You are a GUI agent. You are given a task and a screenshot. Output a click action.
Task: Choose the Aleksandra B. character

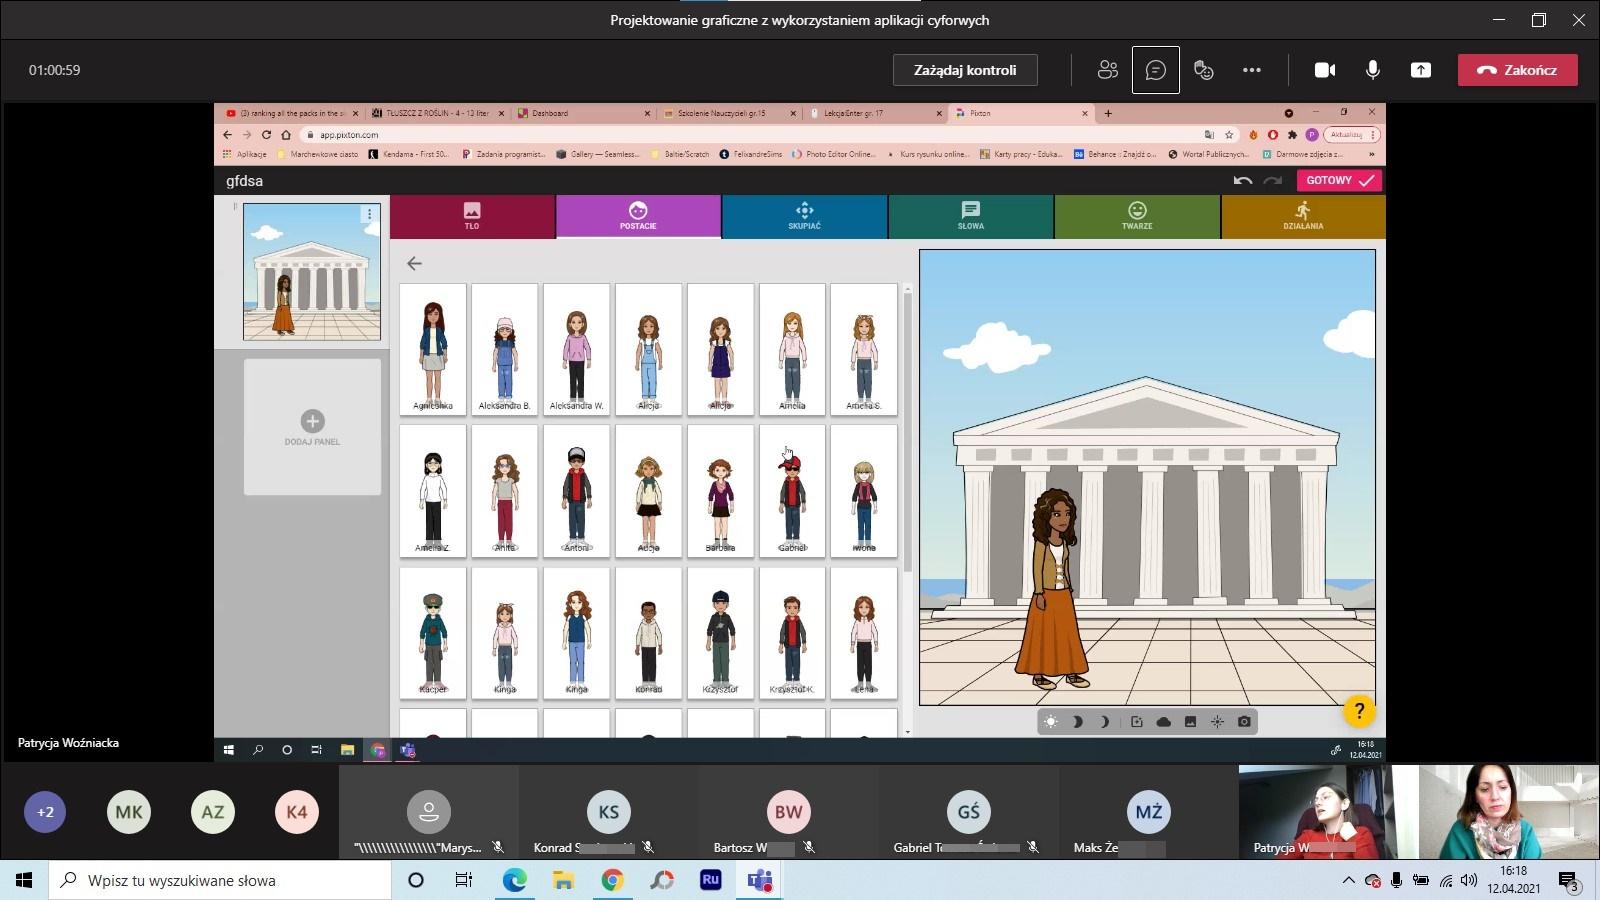click(505, 349)
